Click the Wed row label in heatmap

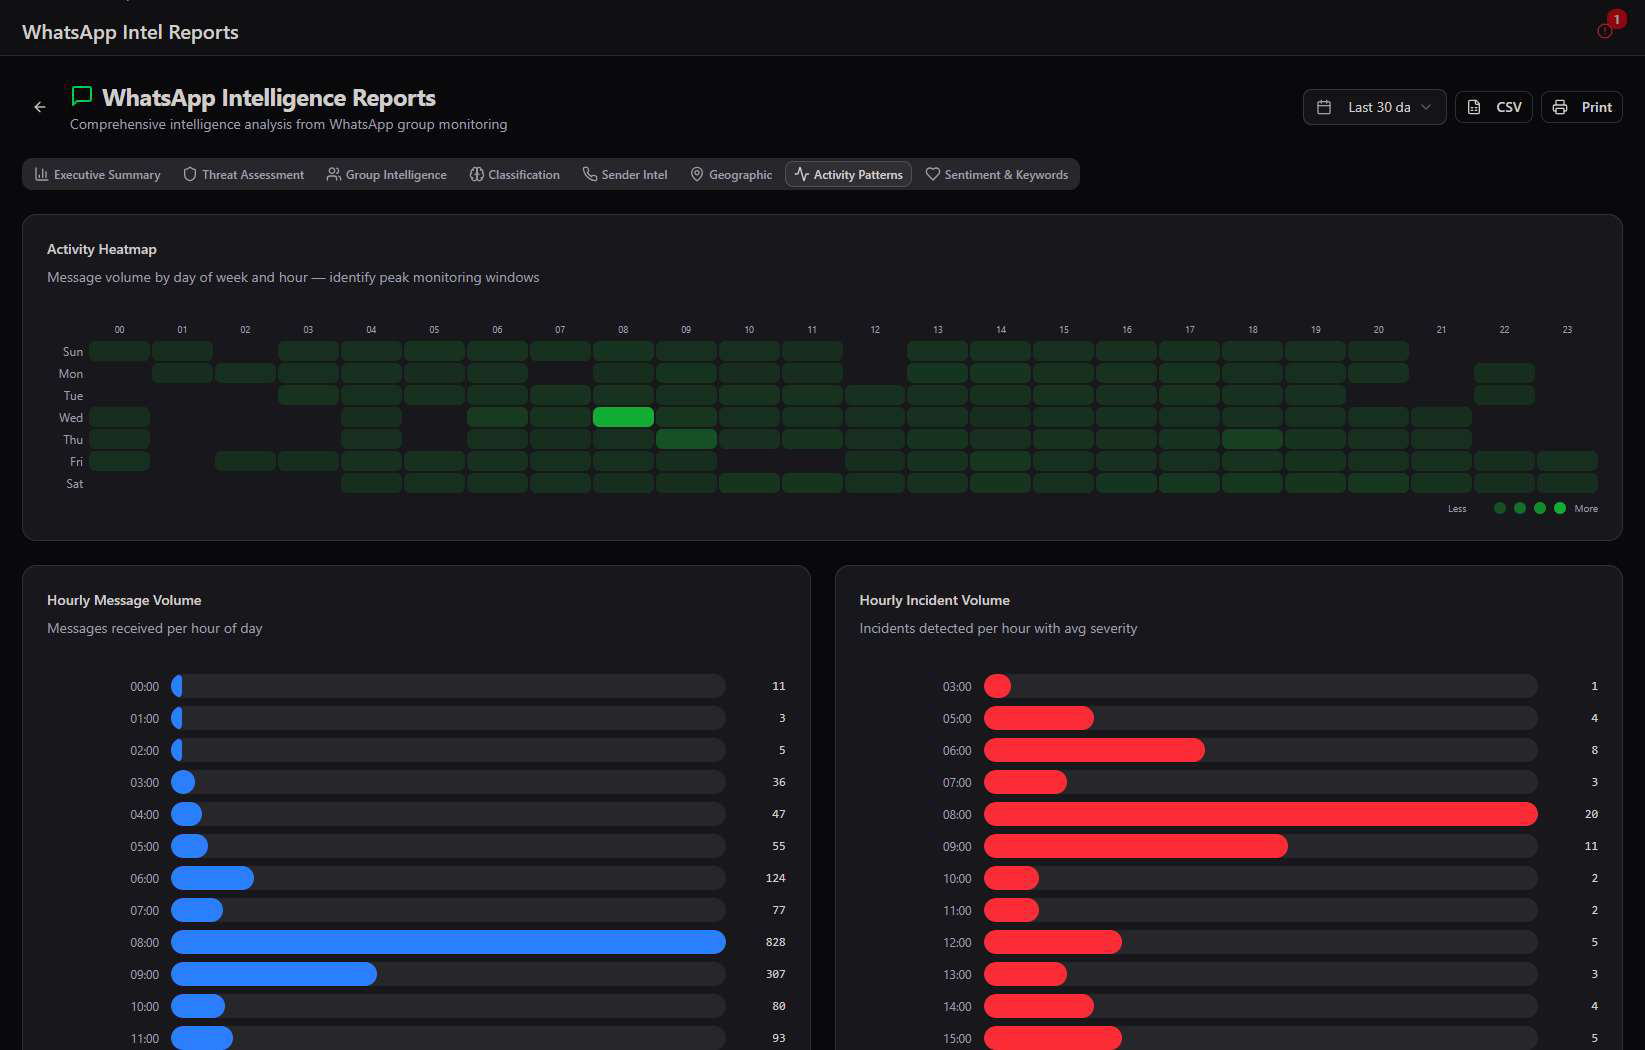tap(71, 418)
